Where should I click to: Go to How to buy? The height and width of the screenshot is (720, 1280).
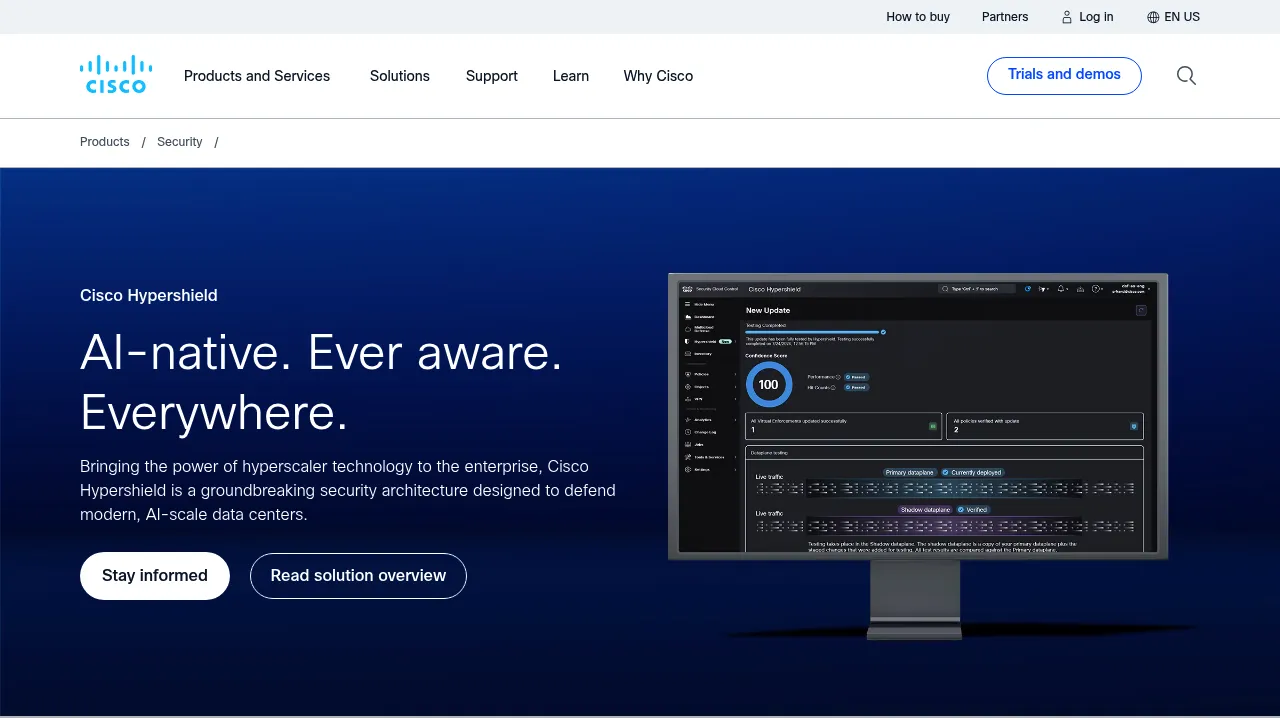(918, 17)
